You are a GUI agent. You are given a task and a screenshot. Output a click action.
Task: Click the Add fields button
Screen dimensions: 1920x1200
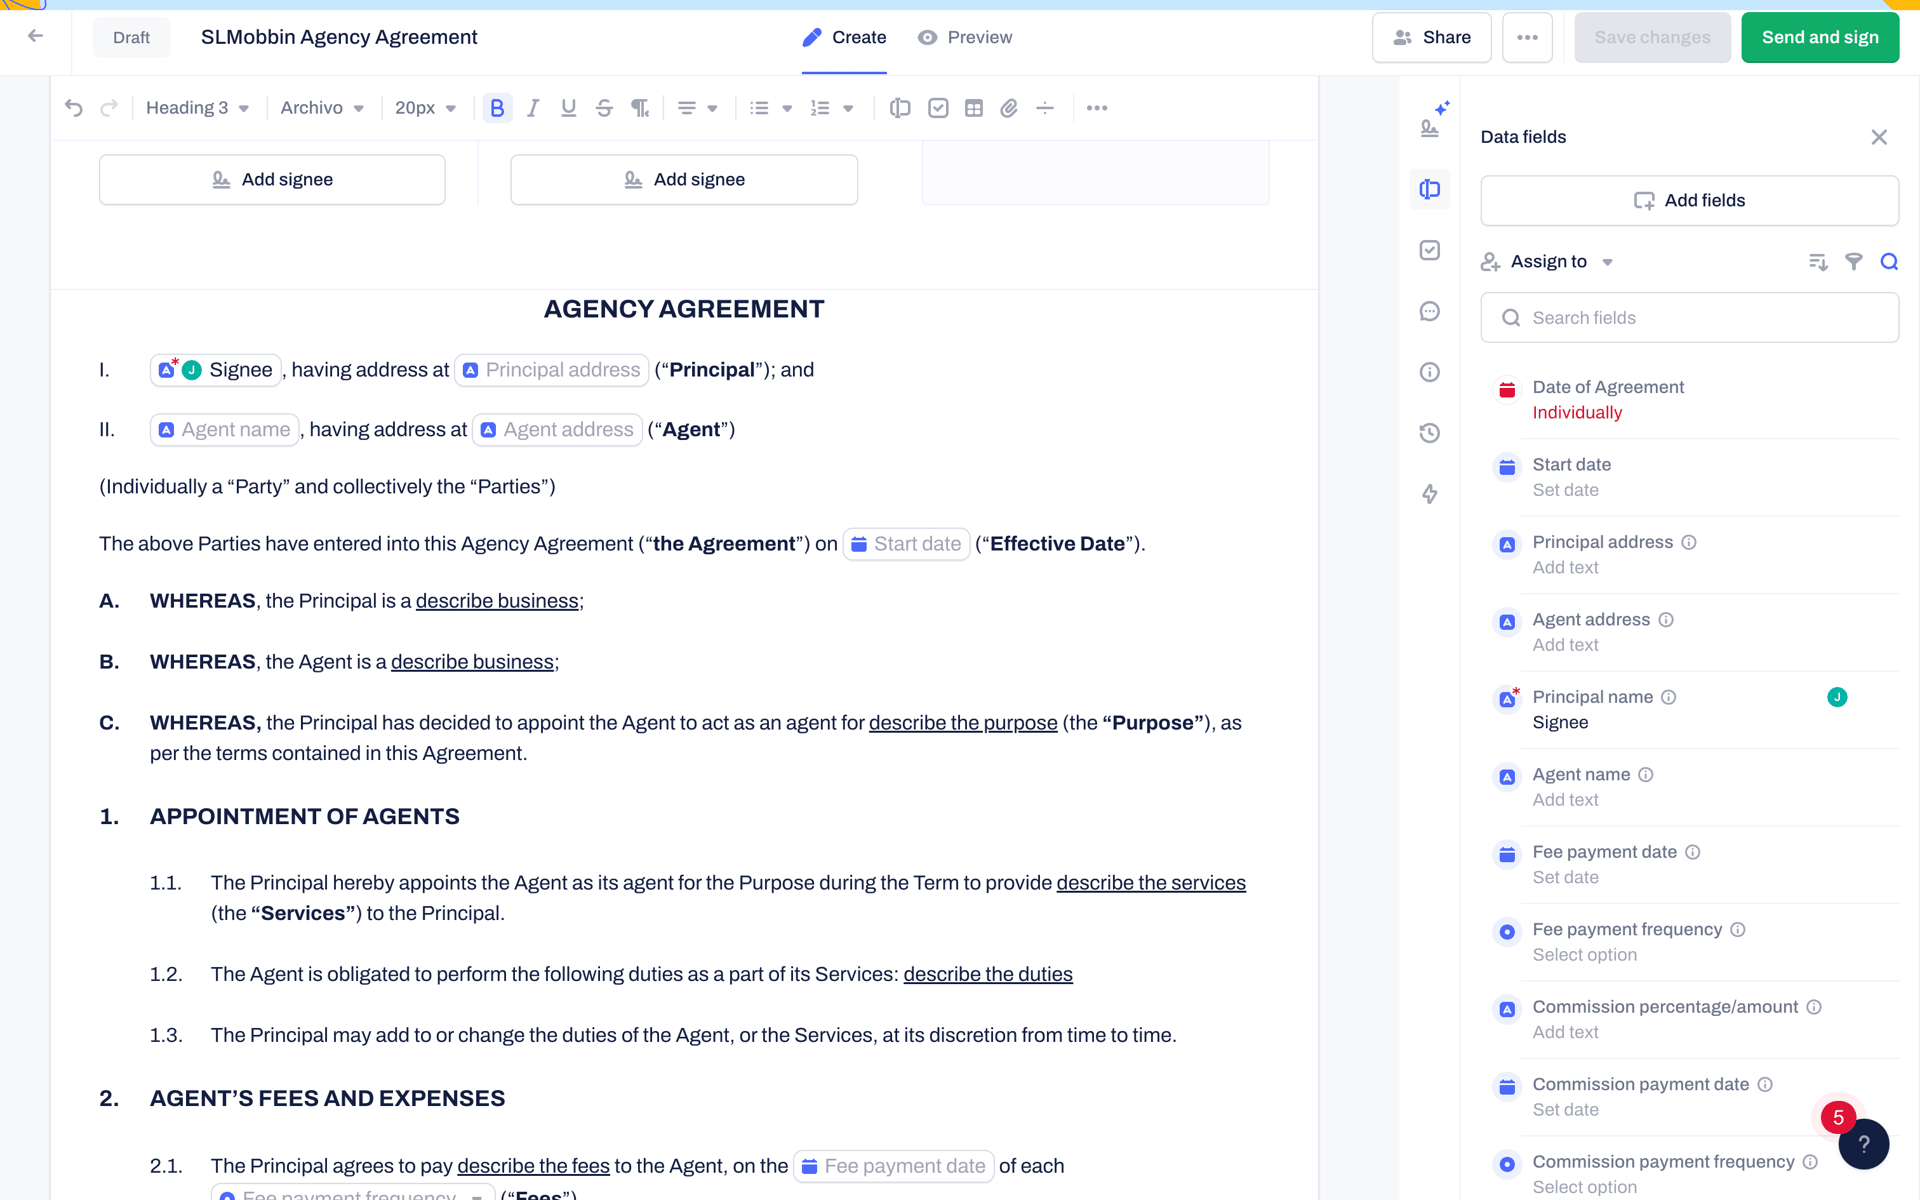1689,201
